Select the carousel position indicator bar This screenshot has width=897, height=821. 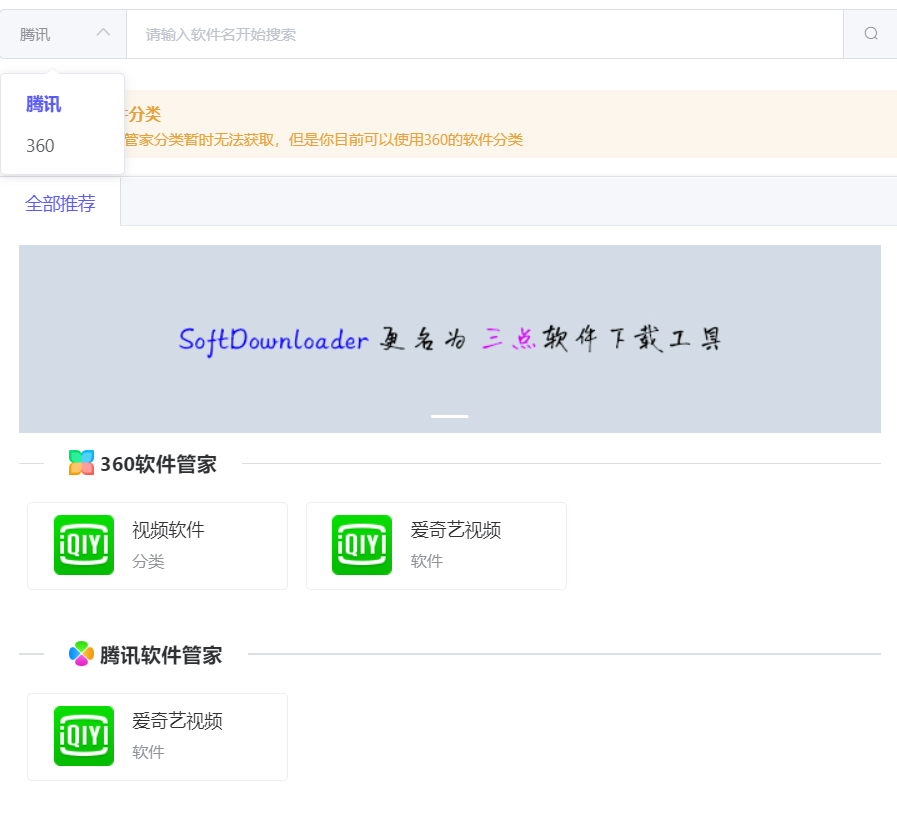[449, 416]
